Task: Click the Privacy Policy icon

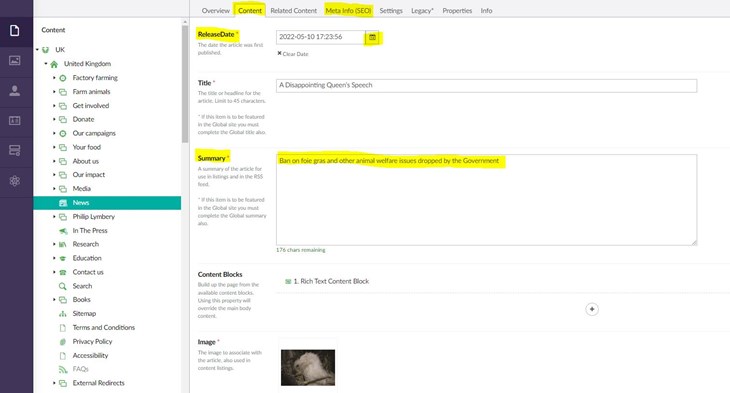Action: click(62, 342)
